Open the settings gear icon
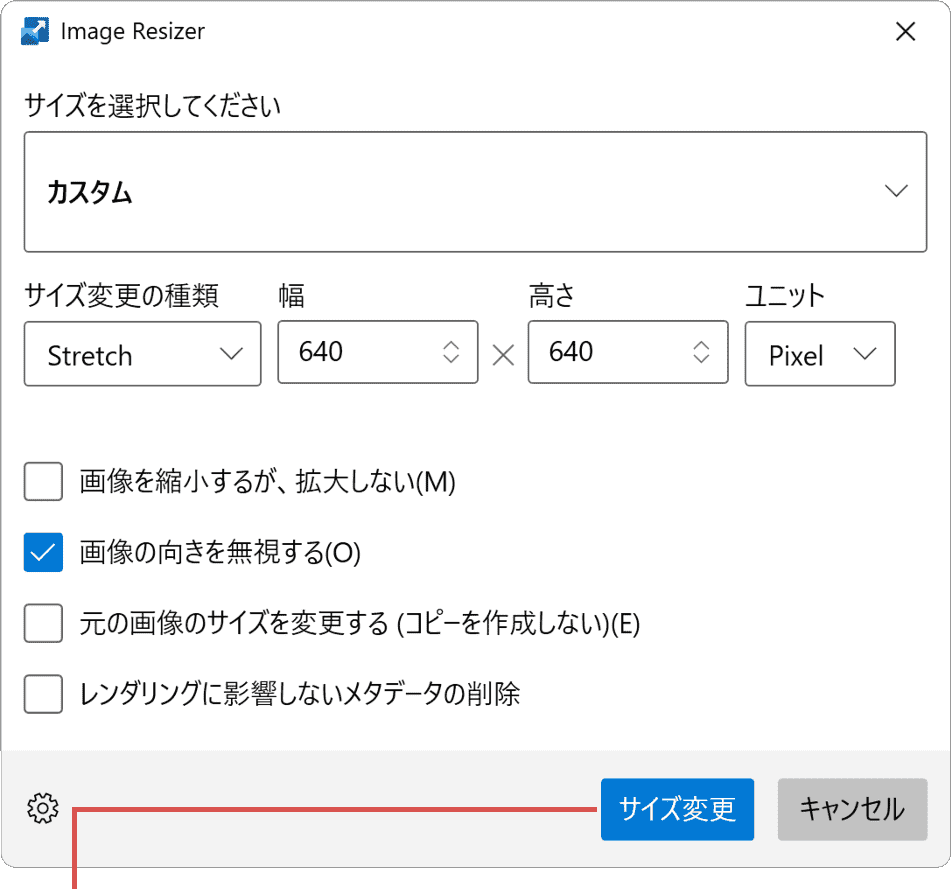Screen dimensions: 952x889 (42, 808)
